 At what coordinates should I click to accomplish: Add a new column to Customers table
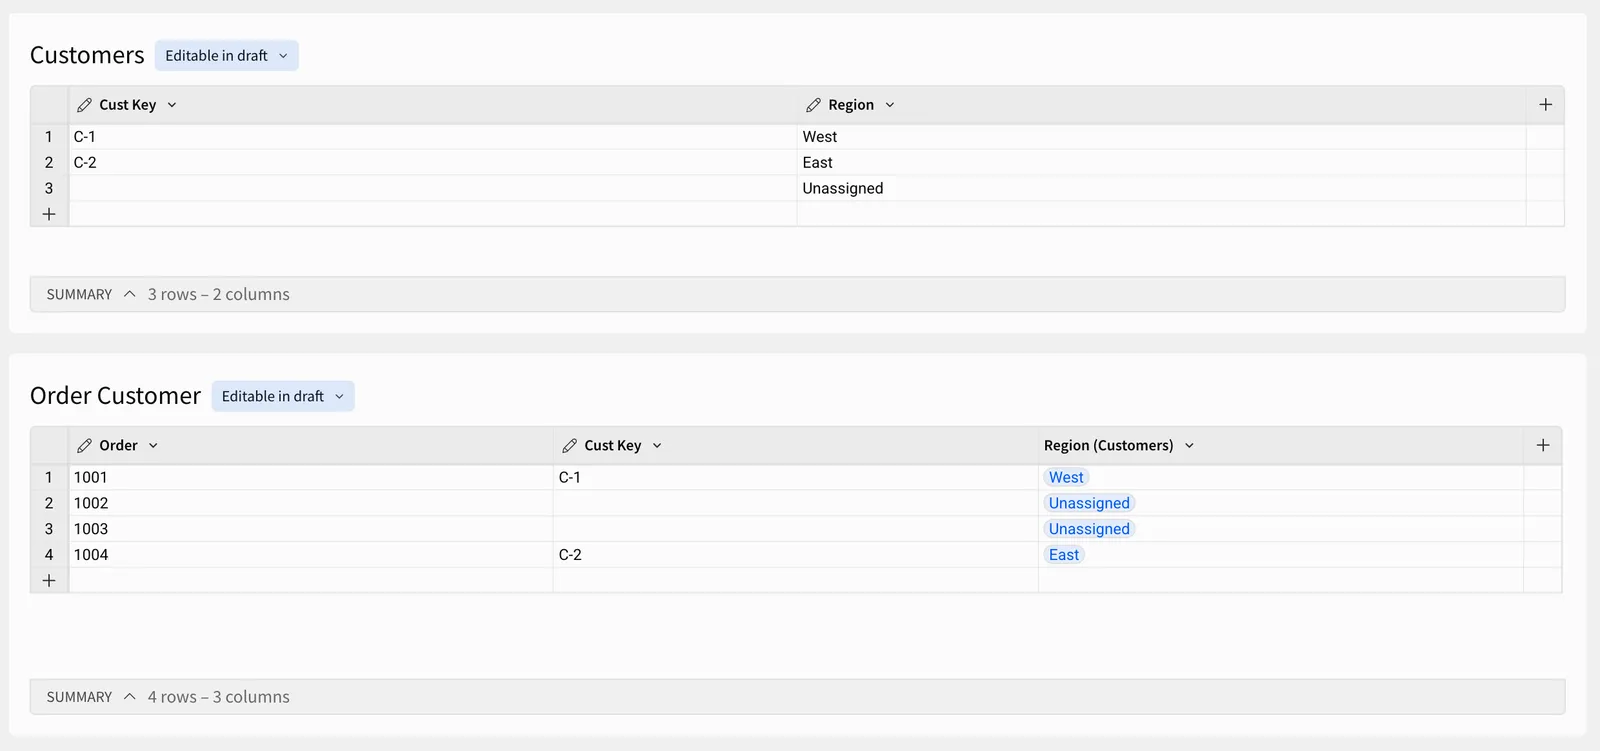tap(1545, 105)
